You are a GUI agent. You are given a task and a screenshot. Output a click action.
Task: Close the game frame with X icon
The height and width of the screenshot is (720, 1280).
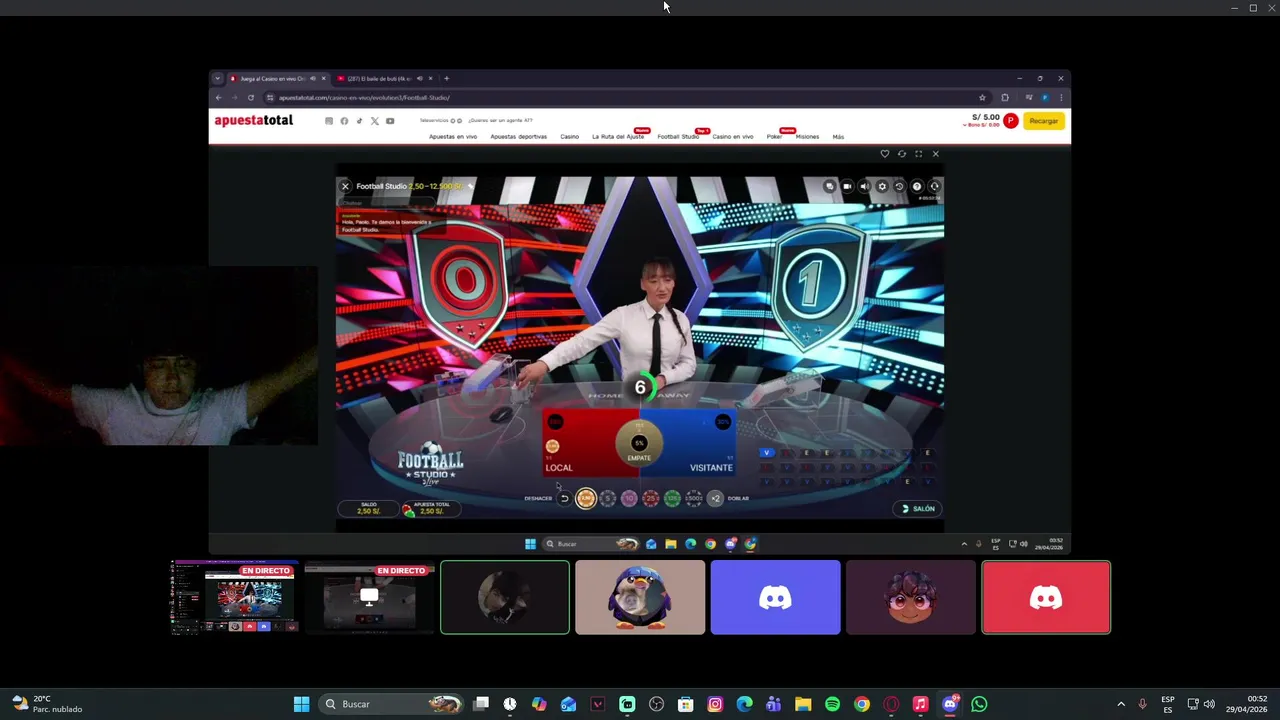pyautogui.click(x=935, y=154)
